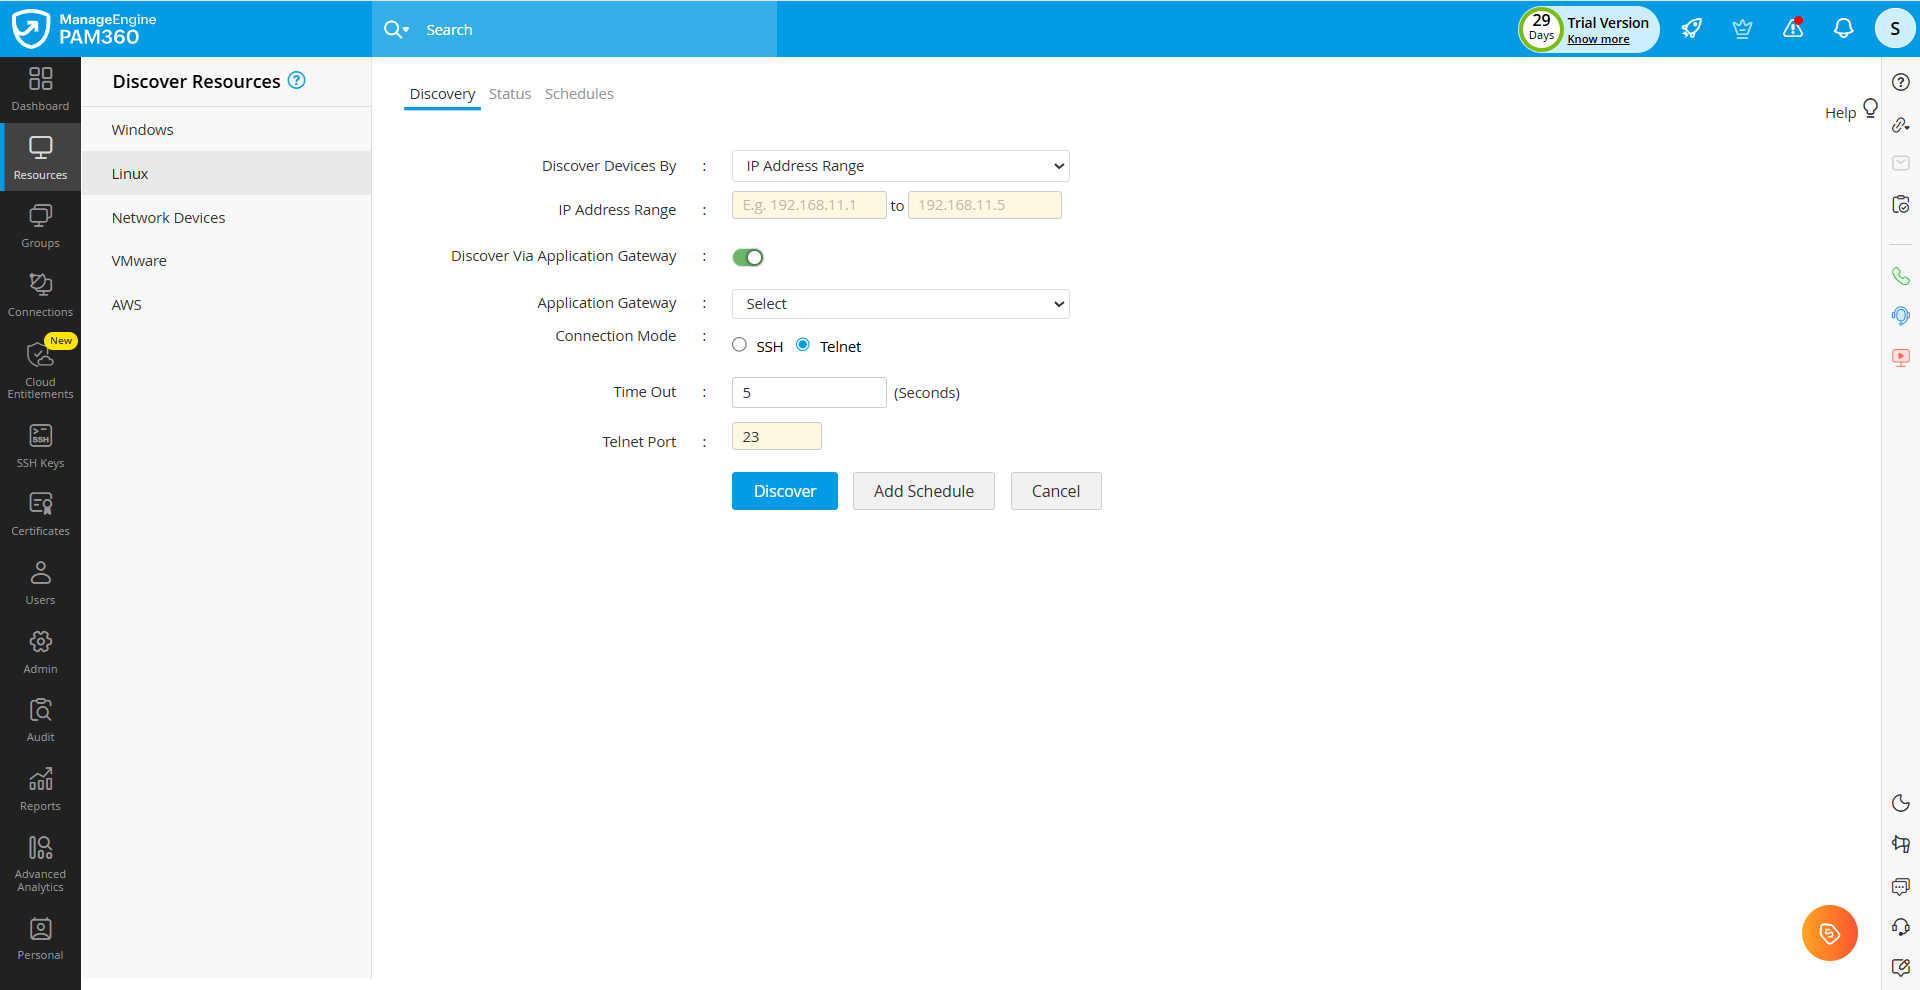
Task: Open the Resources section in the sidebar
Action: point(40,158)
